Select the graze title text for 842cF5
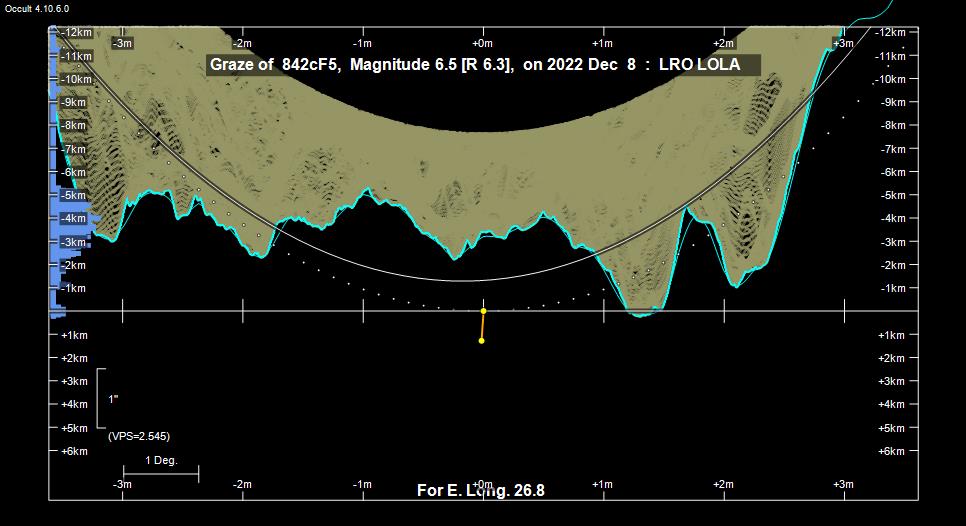 tap(360, 65)
